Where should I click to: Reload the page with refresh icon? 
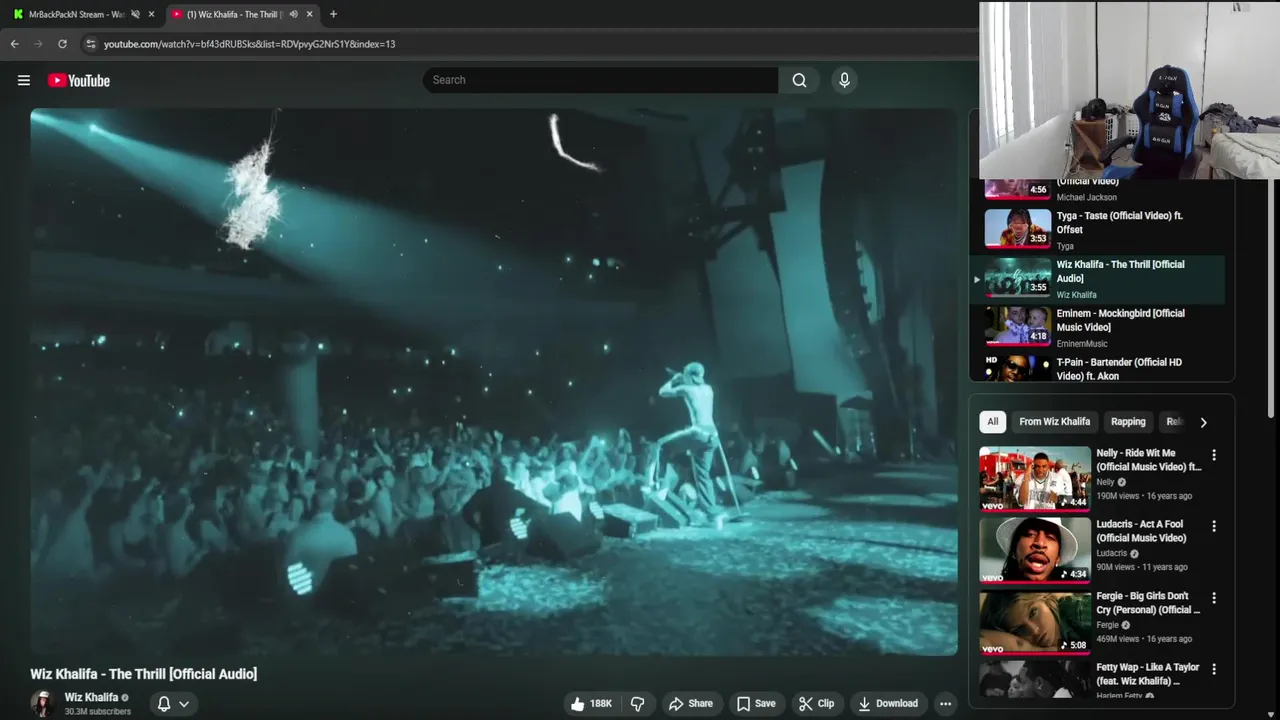tap(62, 44)
